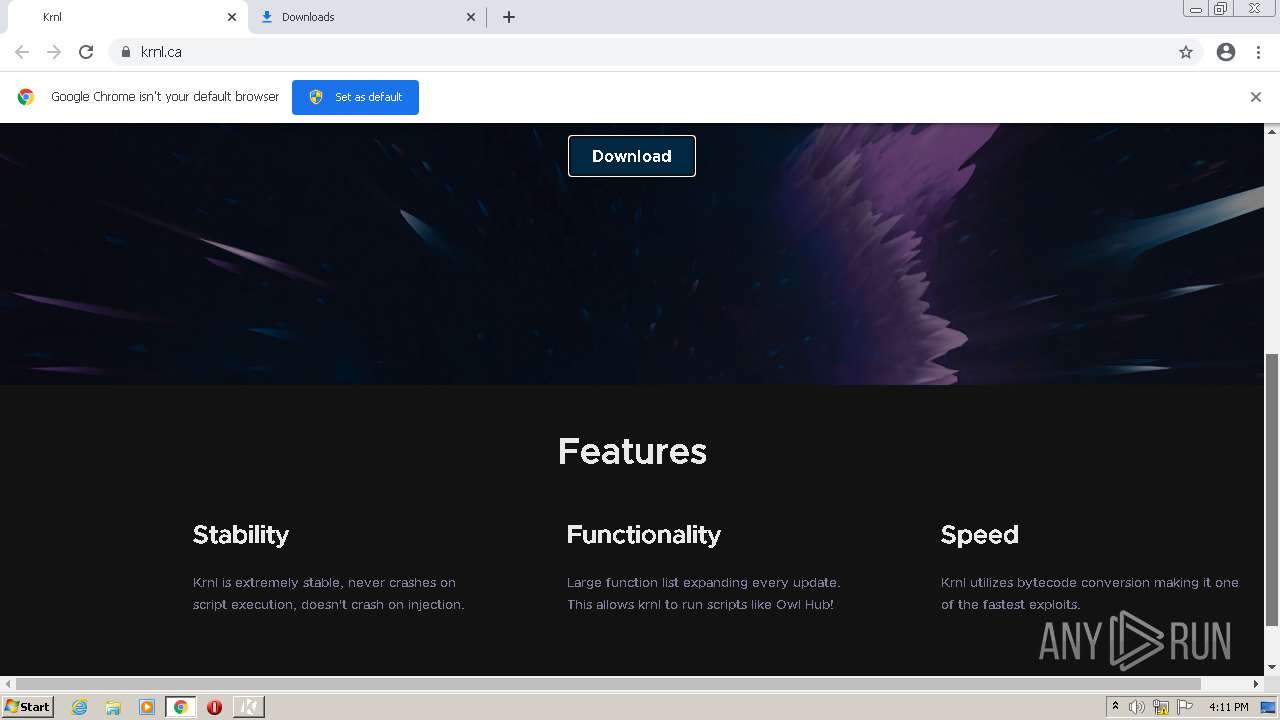Open the Krnl app in taskbar
This screenshot has height=720, width=1280.
248,707
